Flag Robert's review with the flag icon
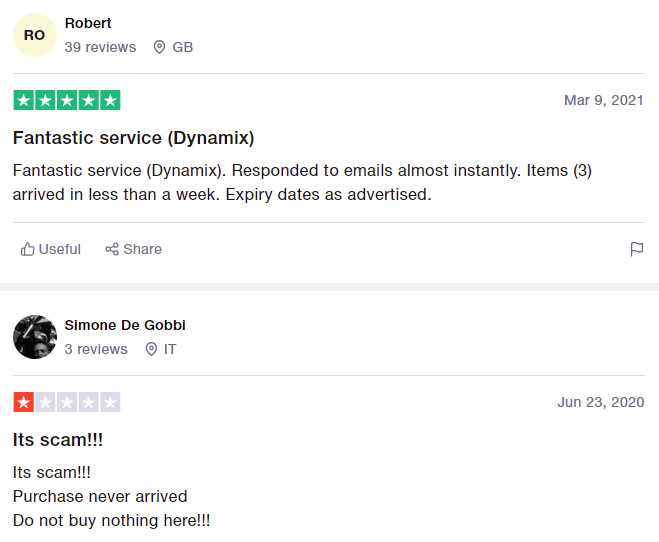659x542 pixels. (637, 249)
